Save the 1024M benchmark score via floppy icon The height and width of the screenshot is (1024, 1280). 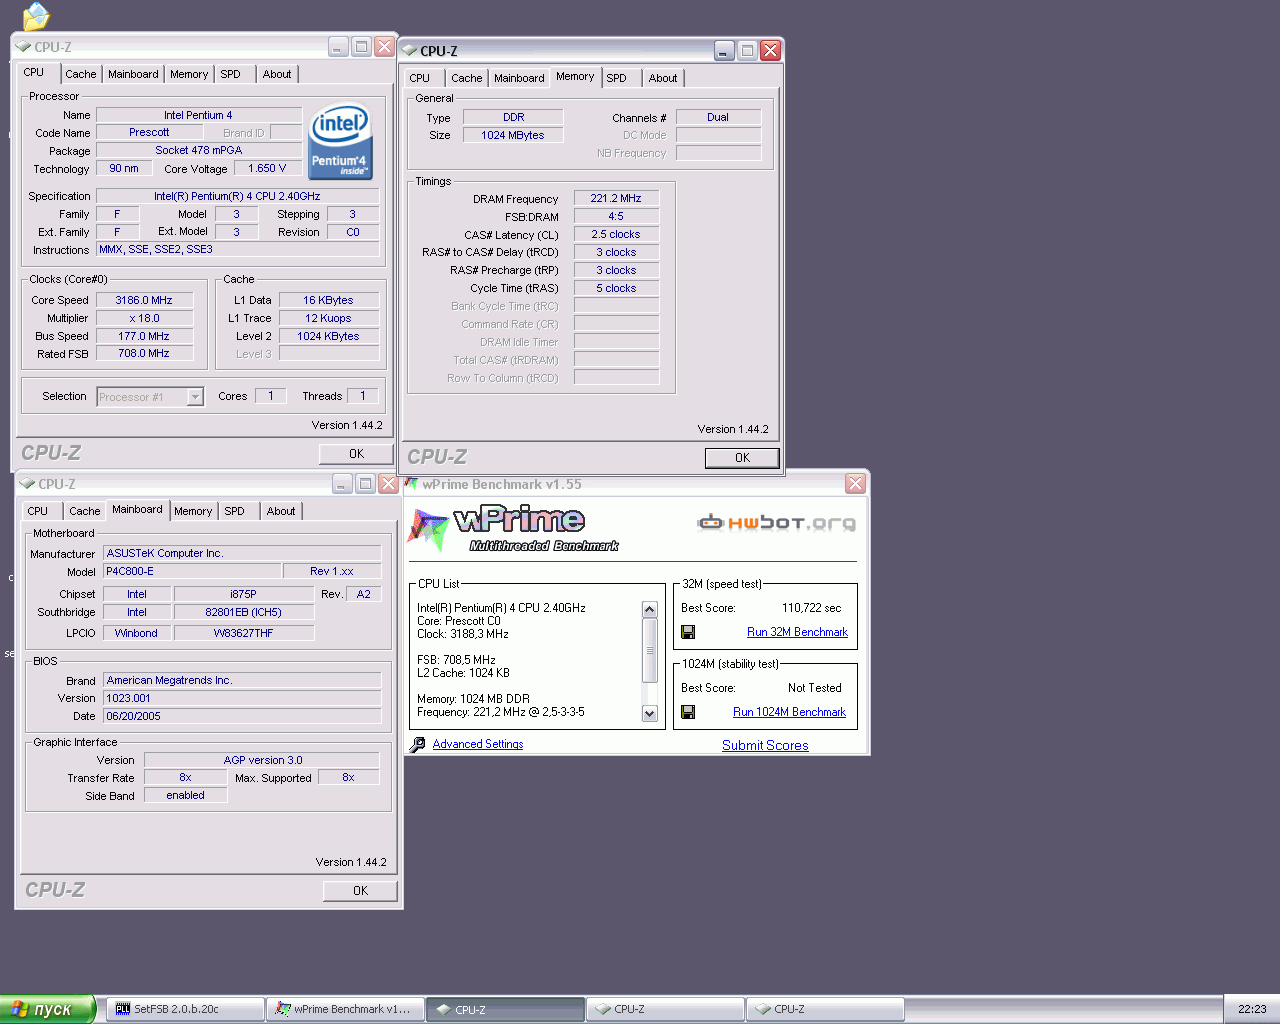click(x=688, y=712)
